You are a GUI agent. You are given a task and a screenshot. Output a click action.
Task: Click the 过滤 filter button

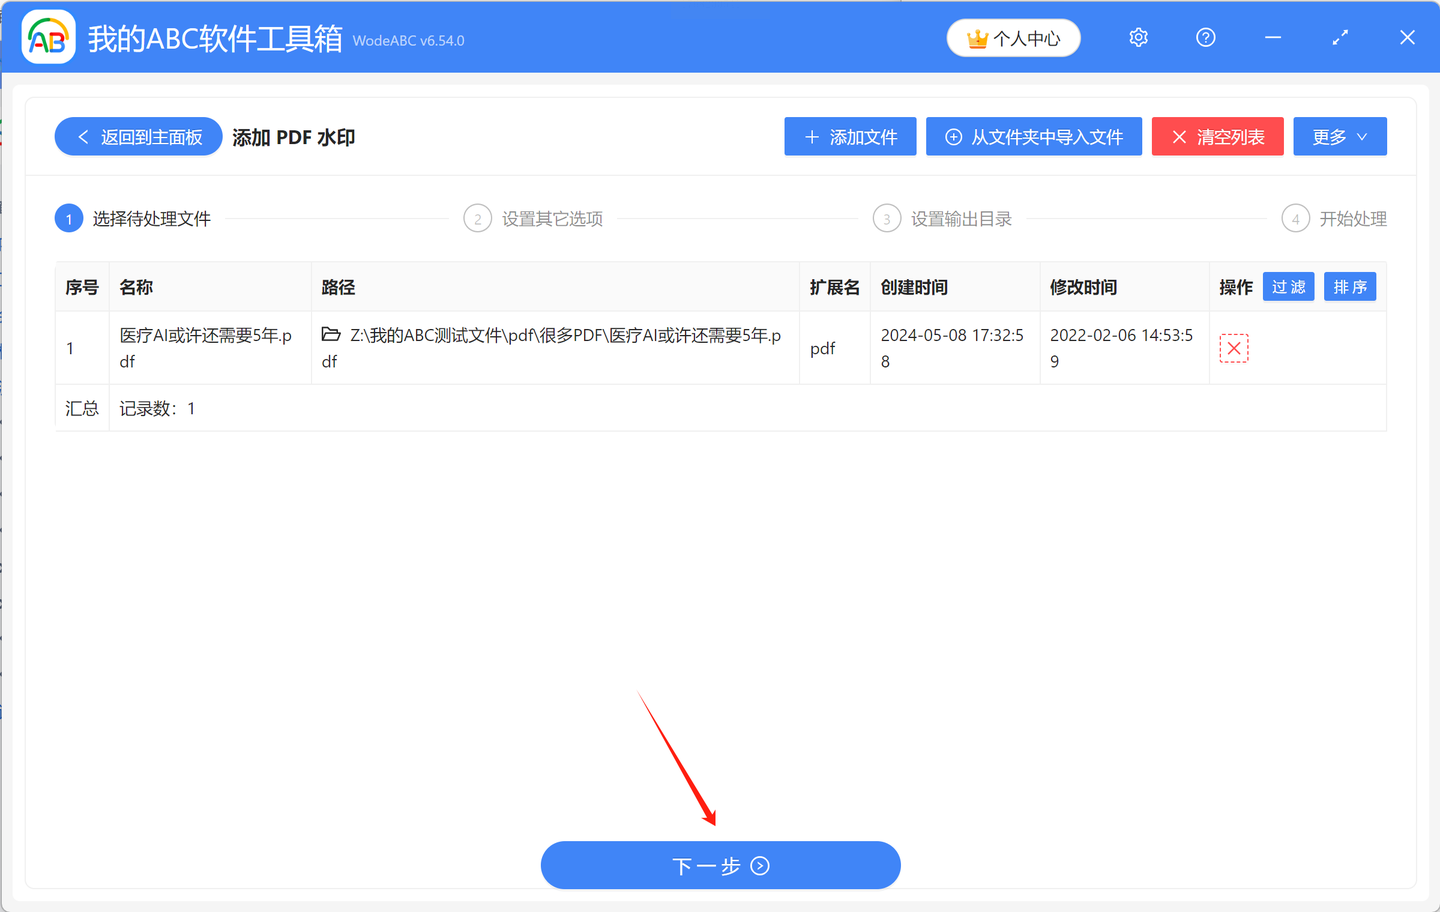(x=1289, y=287)
